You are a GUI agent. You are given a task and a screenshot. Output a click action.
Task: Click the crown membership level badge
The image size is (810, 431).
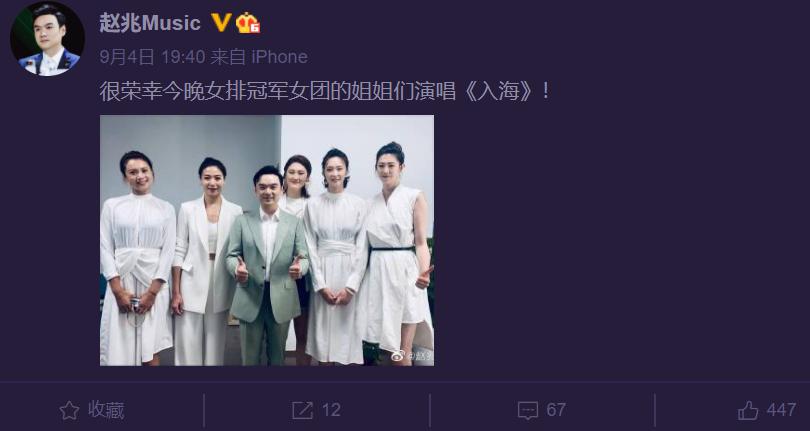point(248,23)
